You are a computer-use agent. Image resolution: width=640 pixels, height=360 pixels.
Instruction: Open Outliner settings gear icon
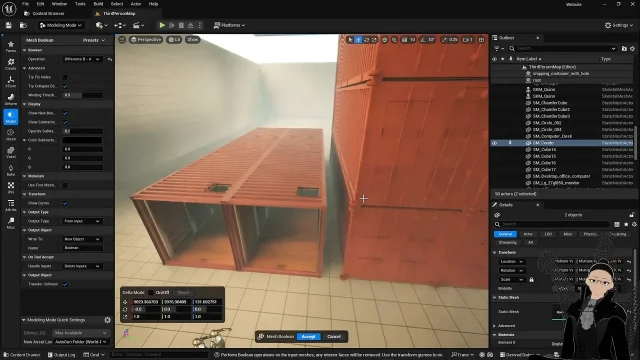click(x=633, y=49)
